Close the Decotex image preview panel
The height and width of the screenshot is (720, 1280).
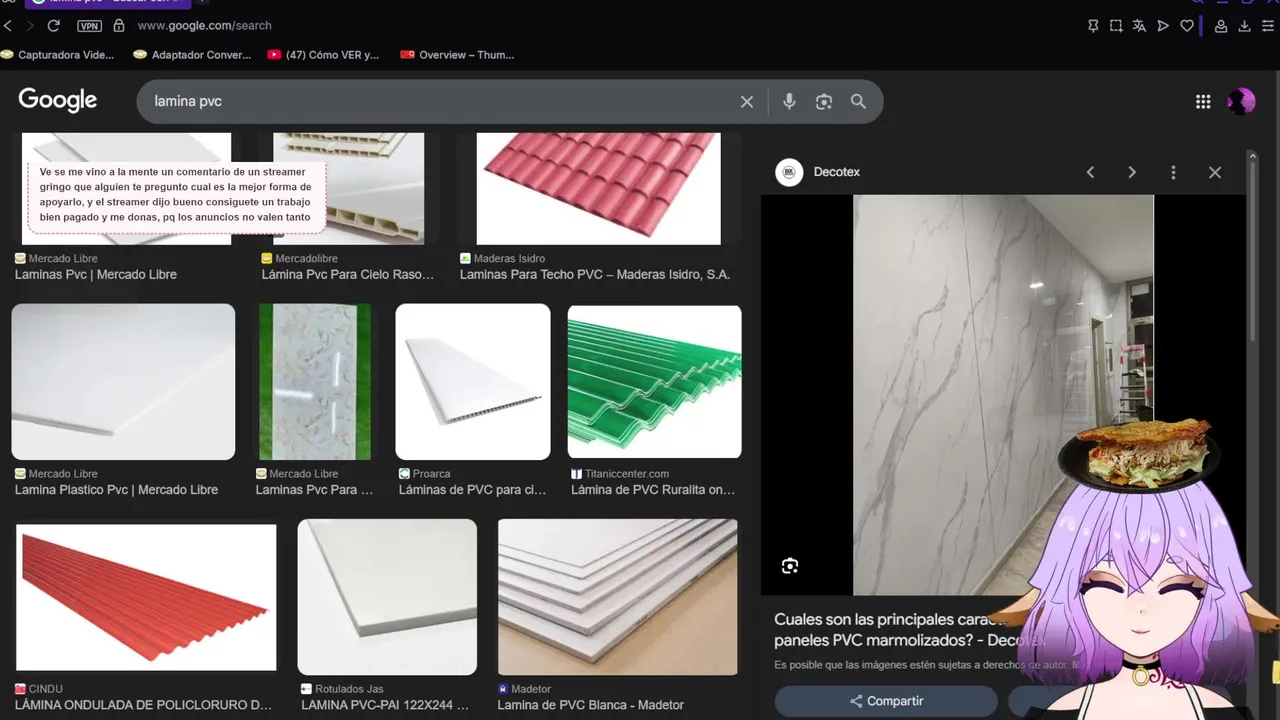point(1215,172)
